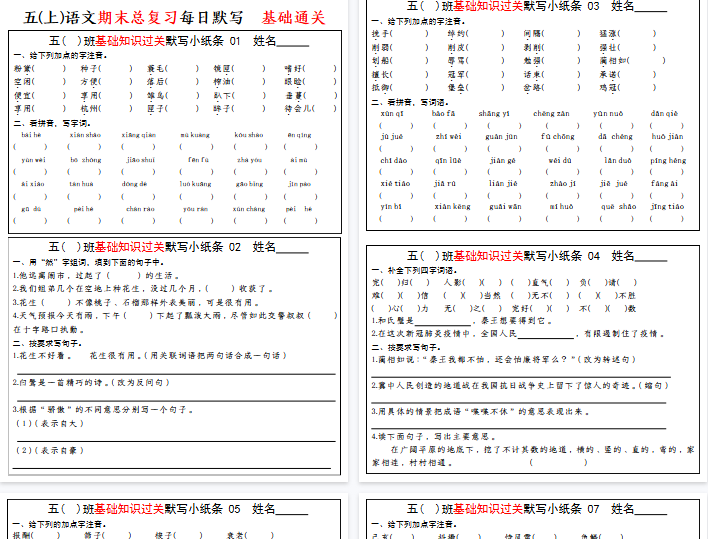Click 一、用"然"字组词 heading in slip 02
The height and width of the screenshot is (539, 708).
pos(88,262)
